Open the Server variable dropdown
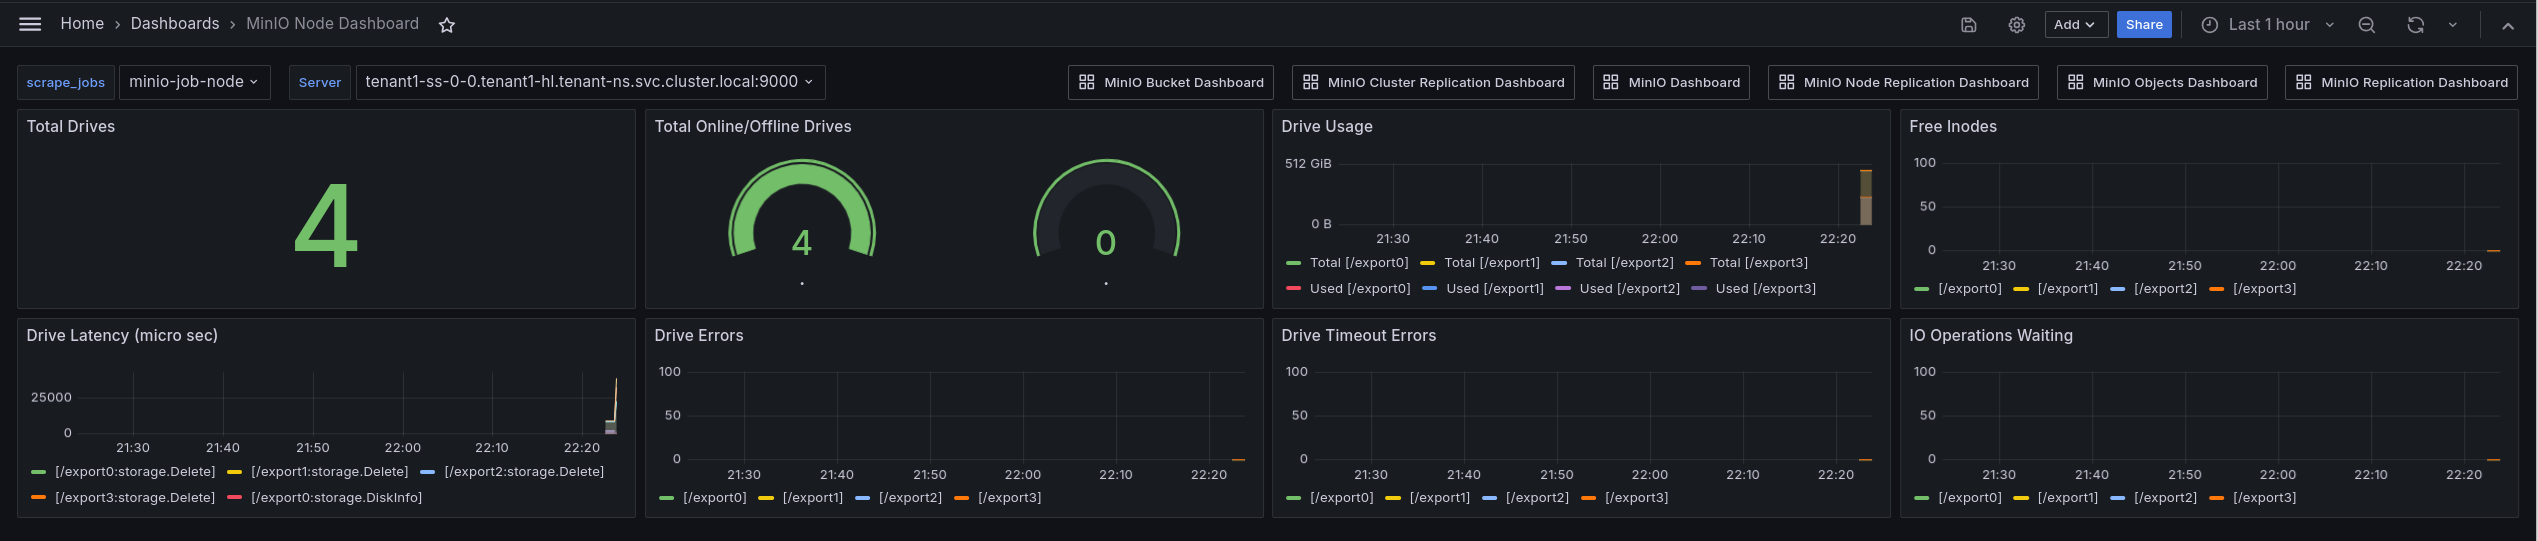The height and width of the screenshot is (541, 2538). 590,82
